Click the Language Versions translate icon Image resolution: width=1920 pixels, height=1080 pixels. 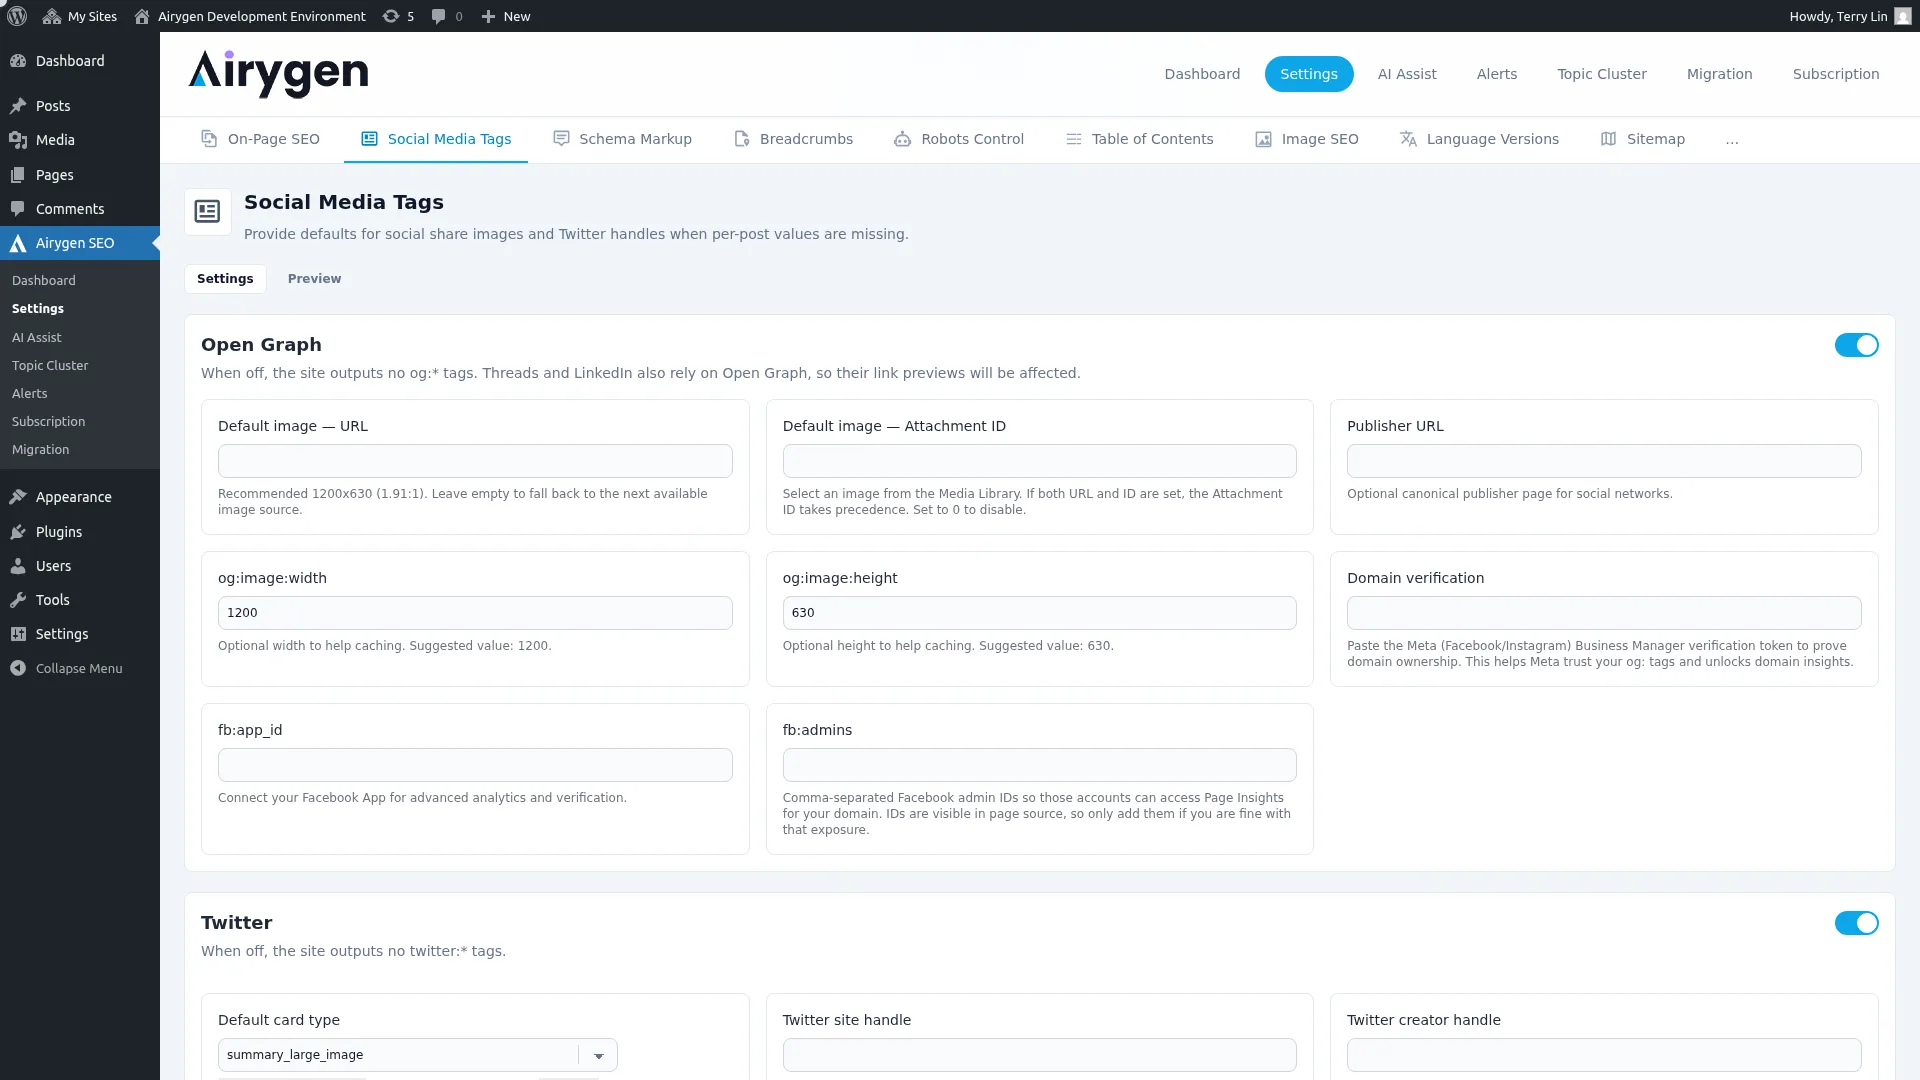pos(1408,139)
